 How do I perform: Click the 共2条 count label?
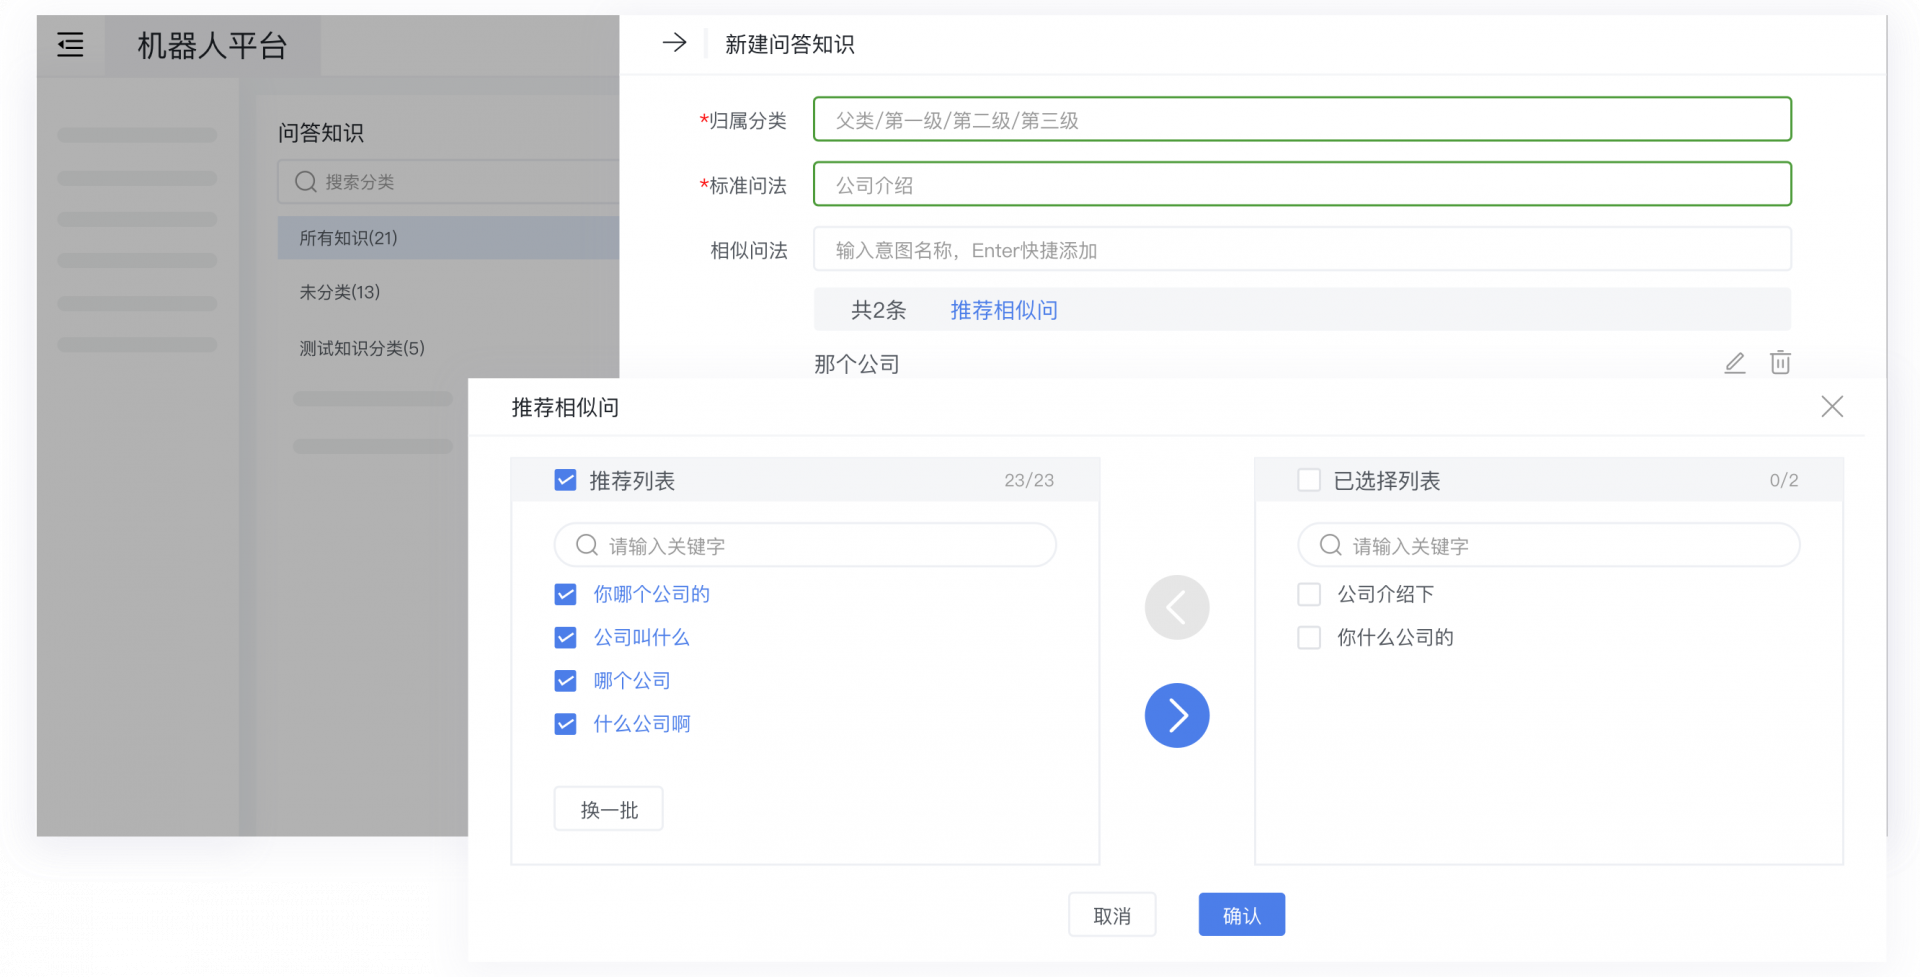pos(878,310)
